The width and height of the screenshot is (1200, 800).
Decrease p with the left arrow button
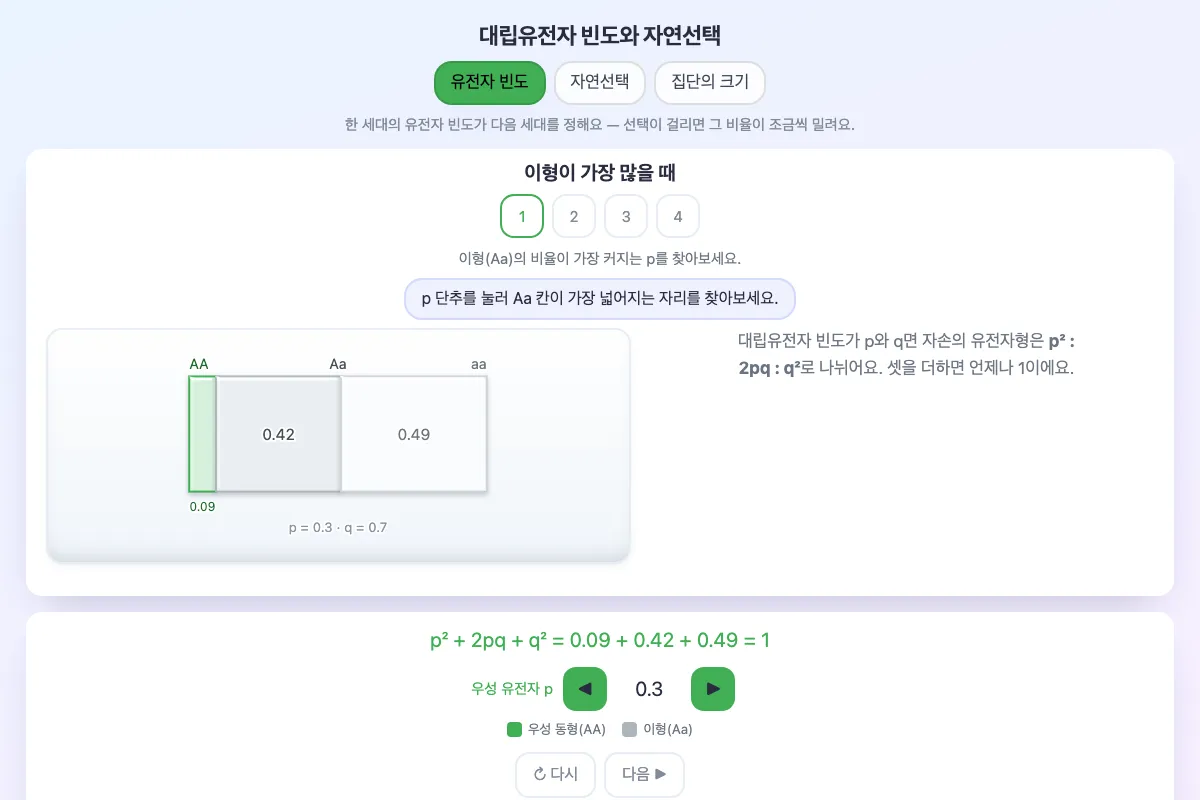click(585, 689)
